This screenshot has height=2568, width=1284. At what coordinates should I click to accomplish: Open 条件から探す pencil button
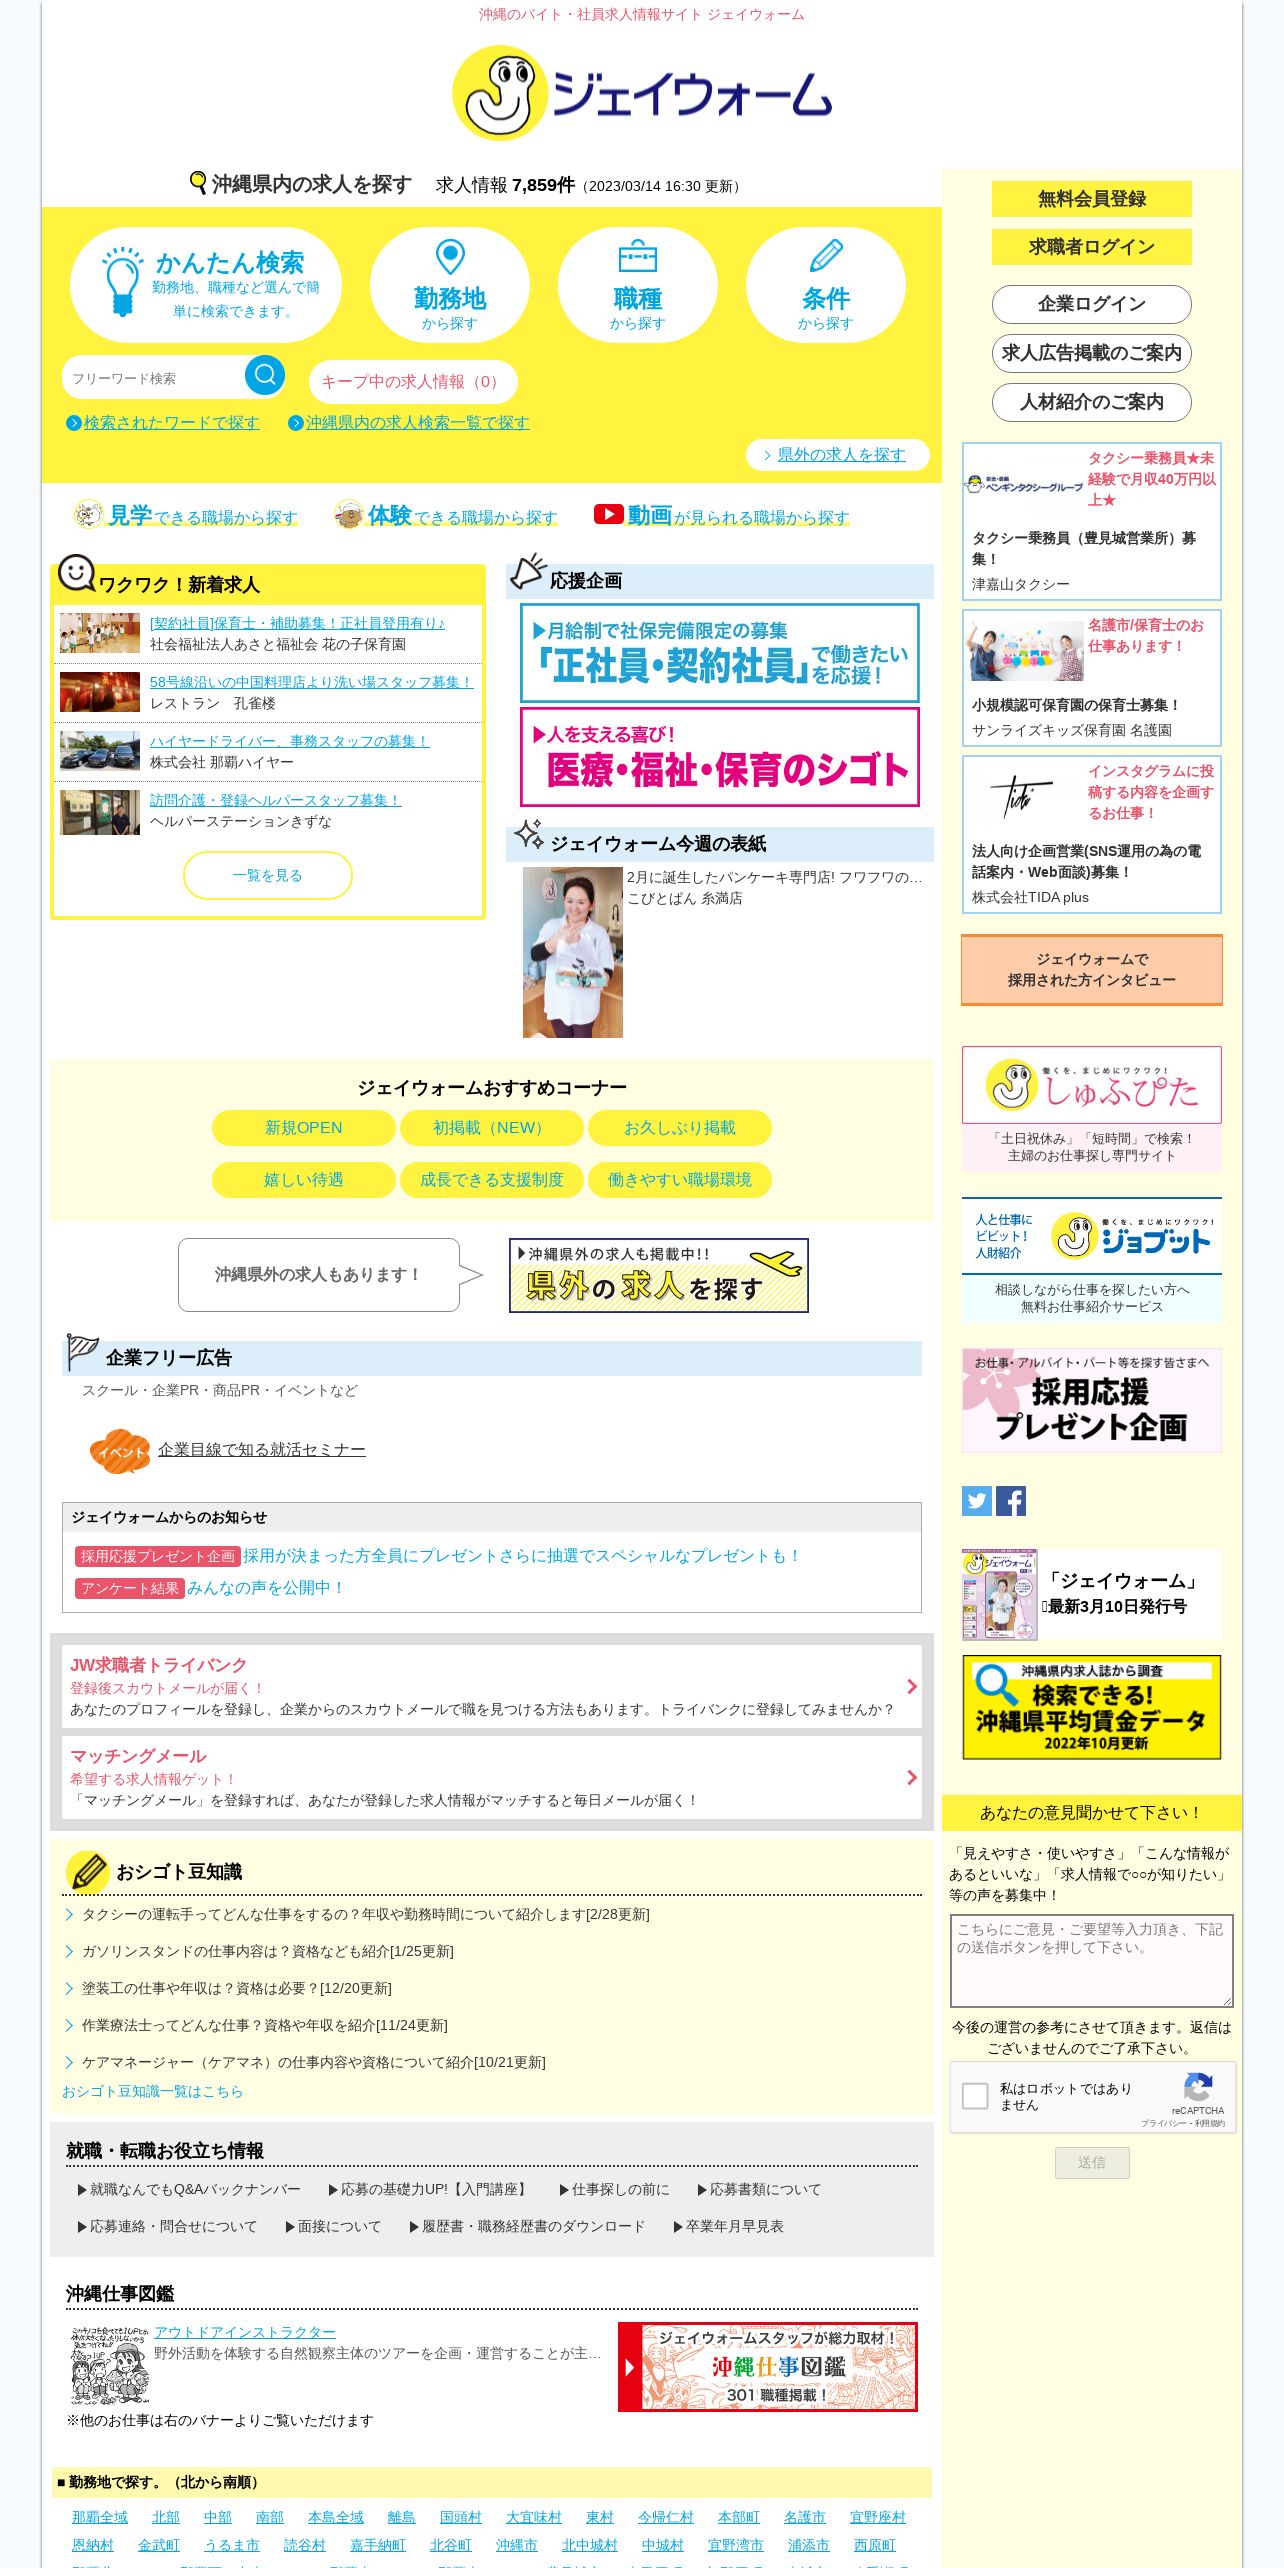coord(826,285)
